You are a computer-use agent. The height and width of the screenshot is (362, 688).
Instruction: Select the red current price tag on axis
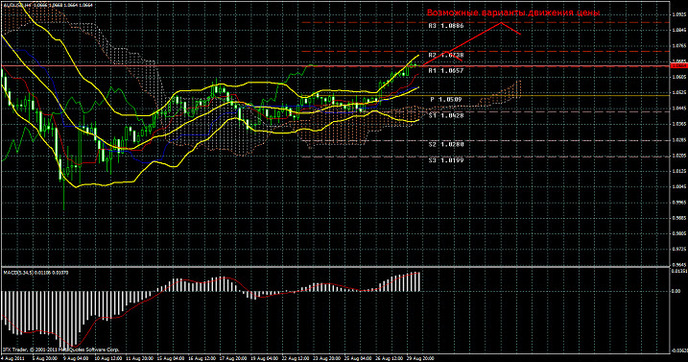(679, 65)
